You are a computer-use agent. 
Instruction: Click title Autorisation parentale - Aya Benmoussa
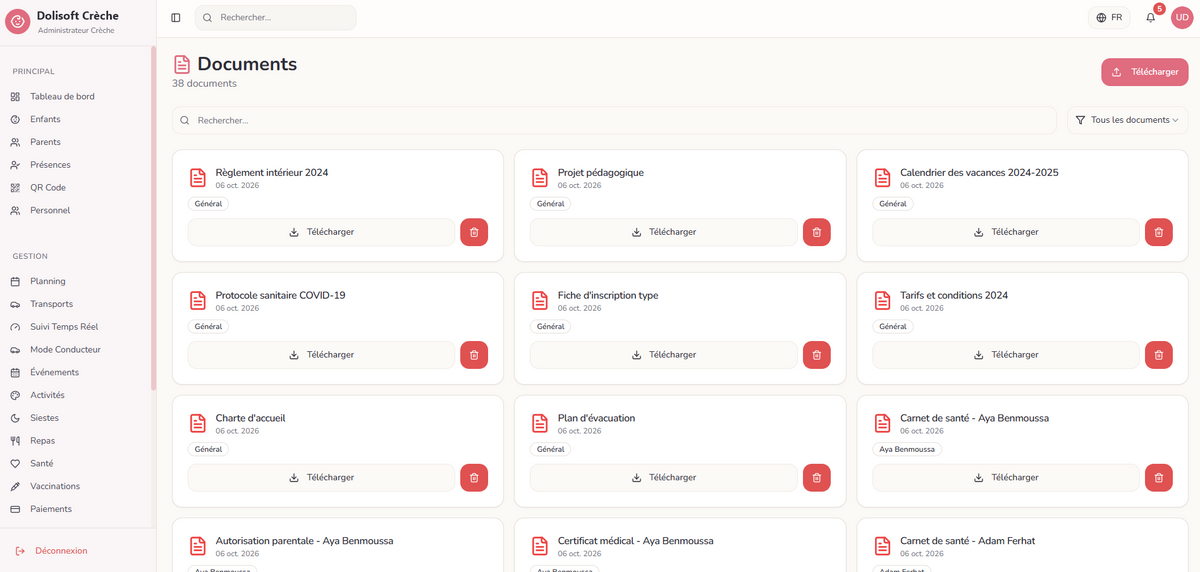pos(304,541)
